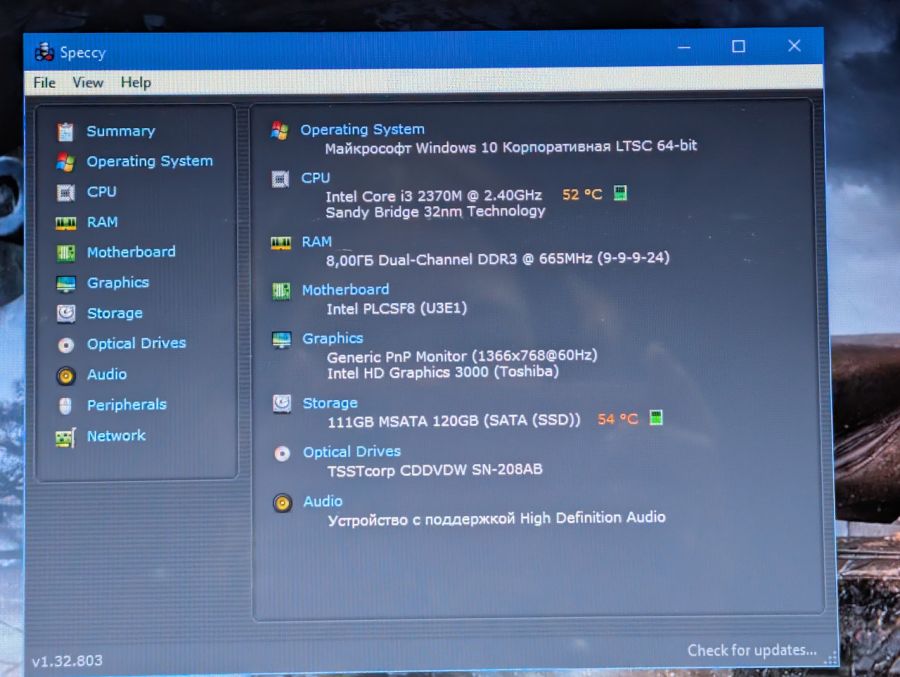Click 111GB MSATA 120GB storage text

coord(454,421)
